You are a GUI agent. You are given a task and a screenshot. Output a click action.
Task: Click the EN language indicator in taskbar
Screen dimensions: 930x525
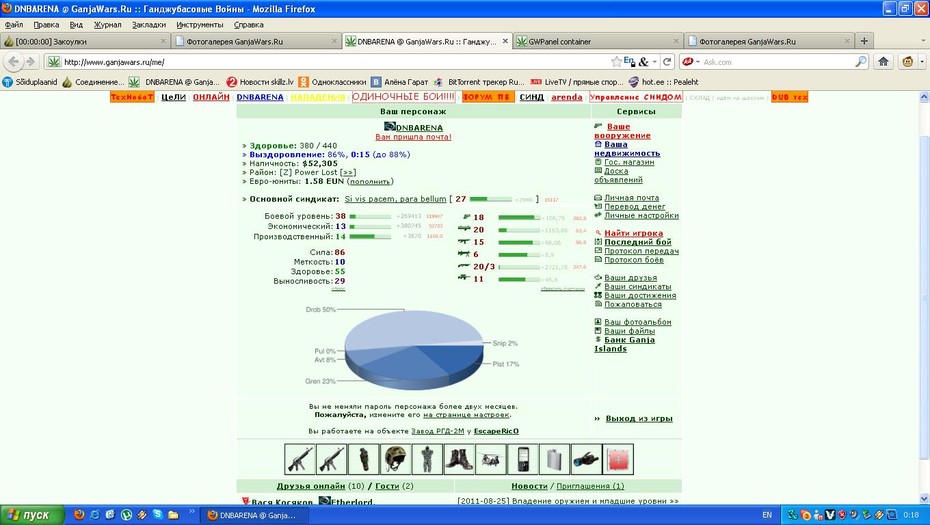click(767, 515)
